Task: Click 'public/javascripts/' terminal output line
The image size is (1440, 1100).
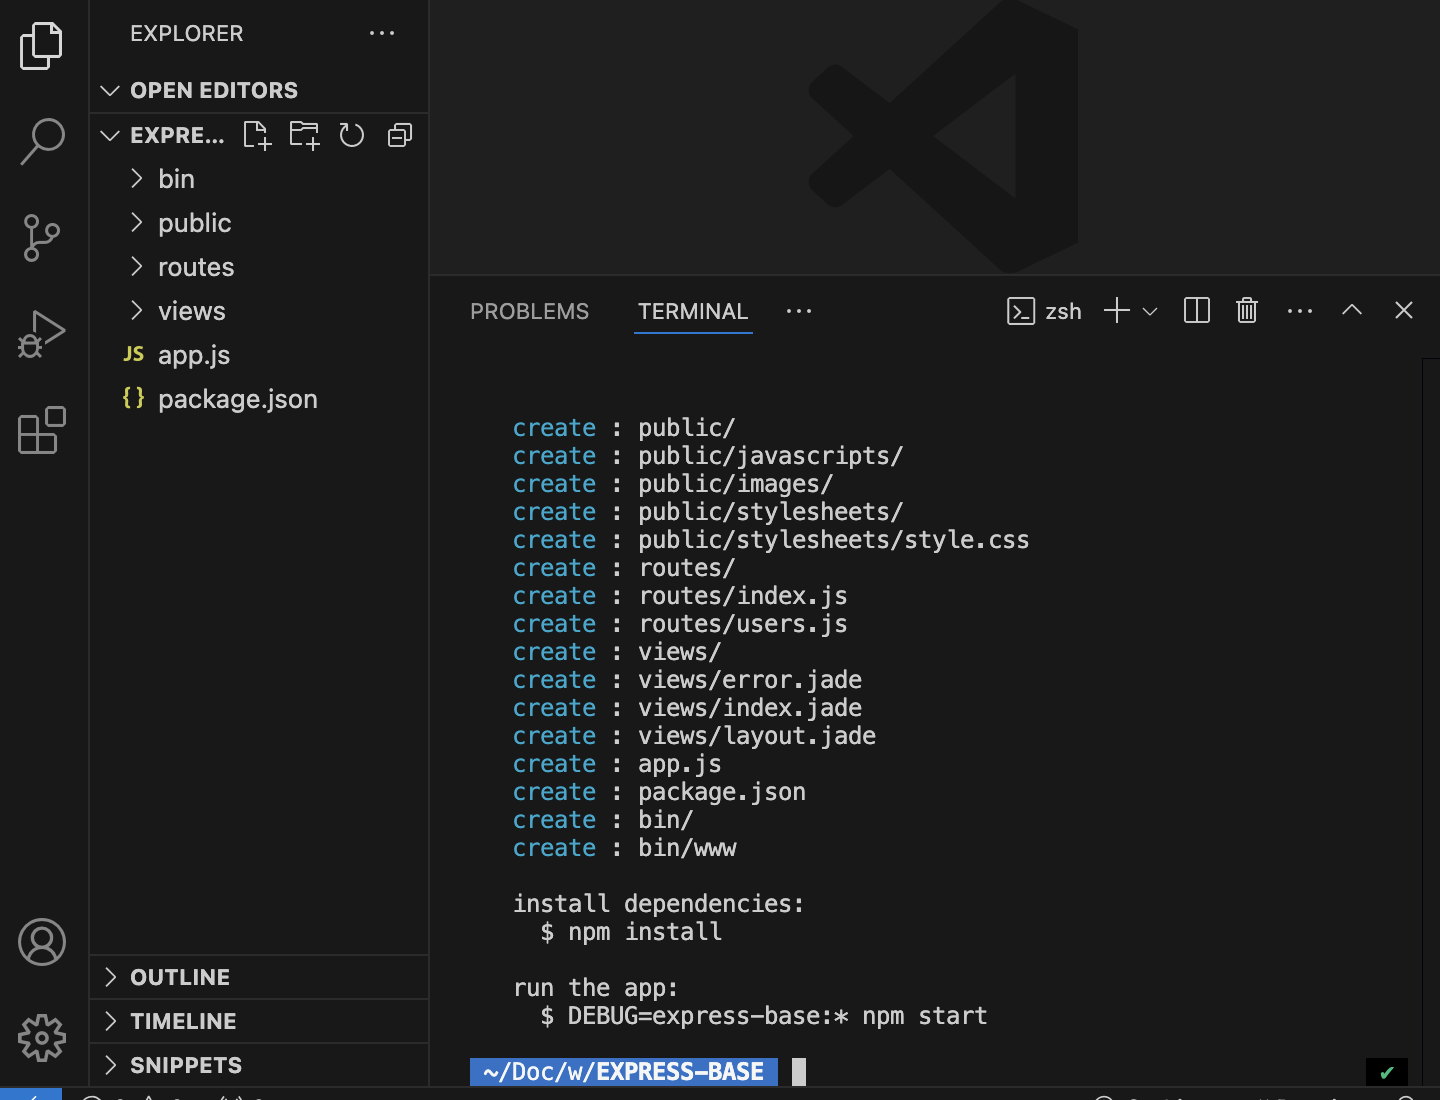Action: pyautogui.click(x=771, y=456)
